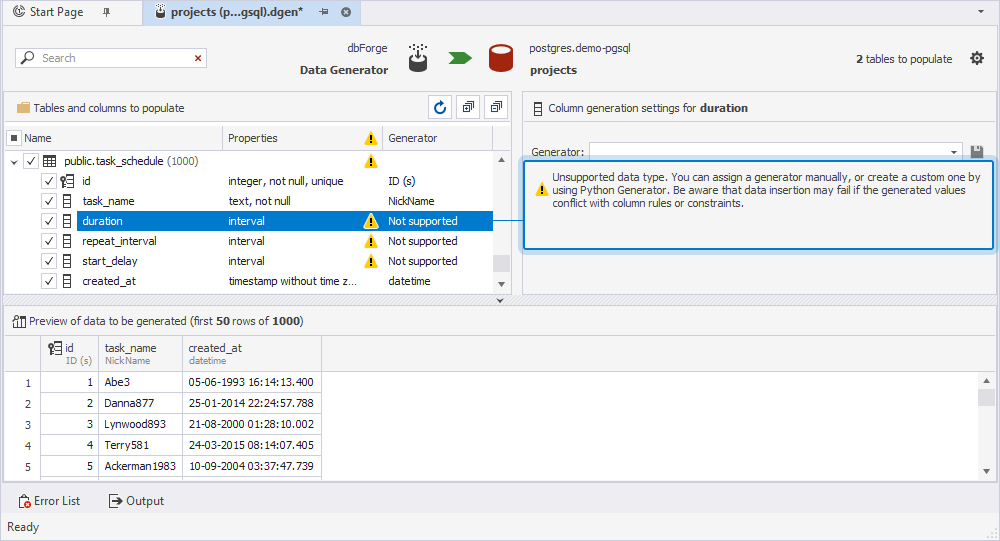Sort by the Name column header

point(121,138)
